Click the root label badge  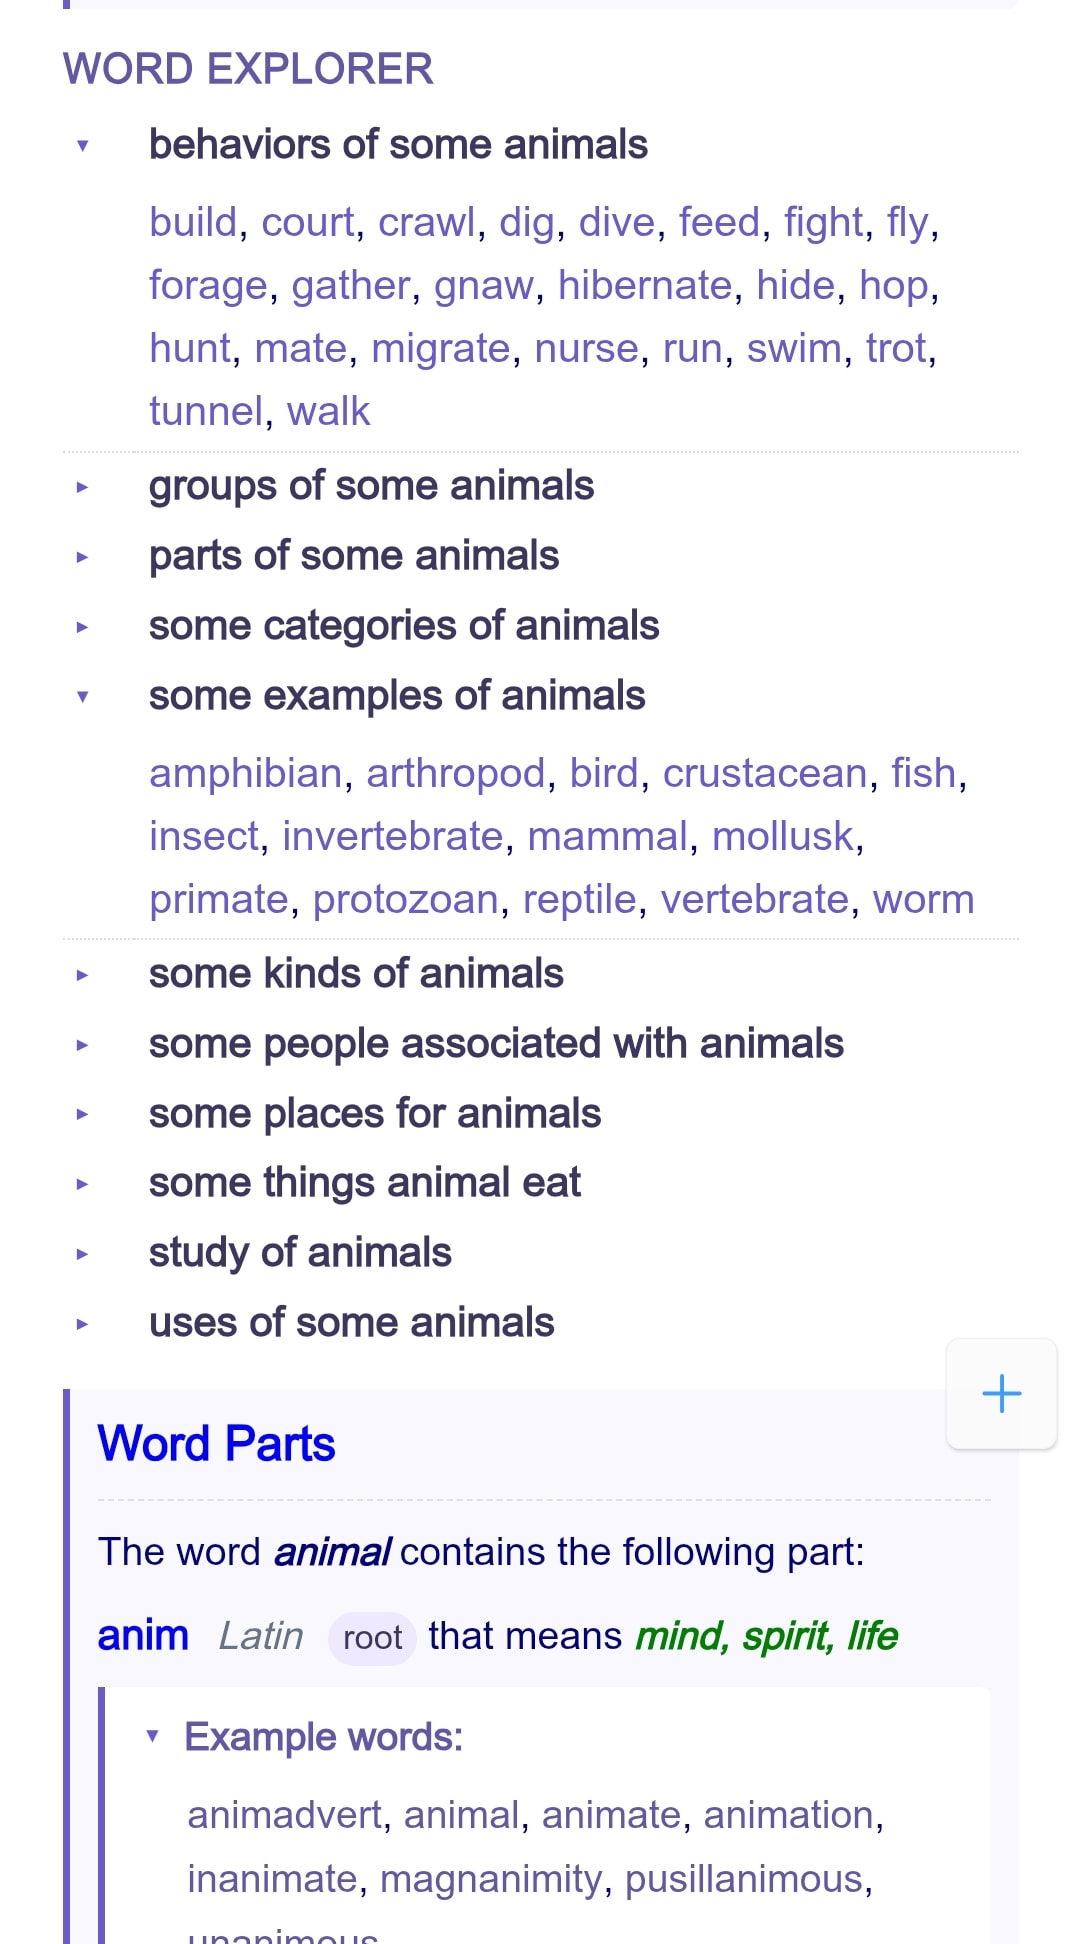[372, 1638]
